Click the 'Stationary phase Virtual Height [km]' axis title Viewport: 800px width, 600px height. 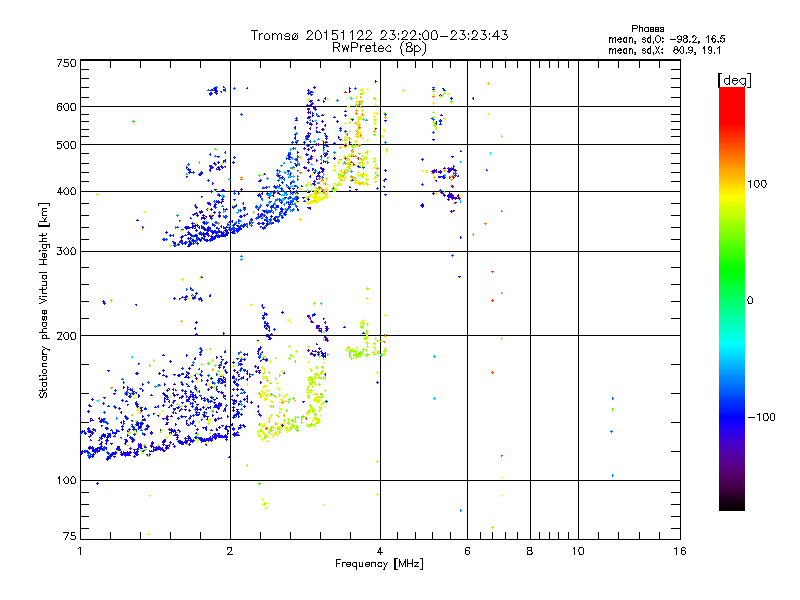[x=44, y=300]
